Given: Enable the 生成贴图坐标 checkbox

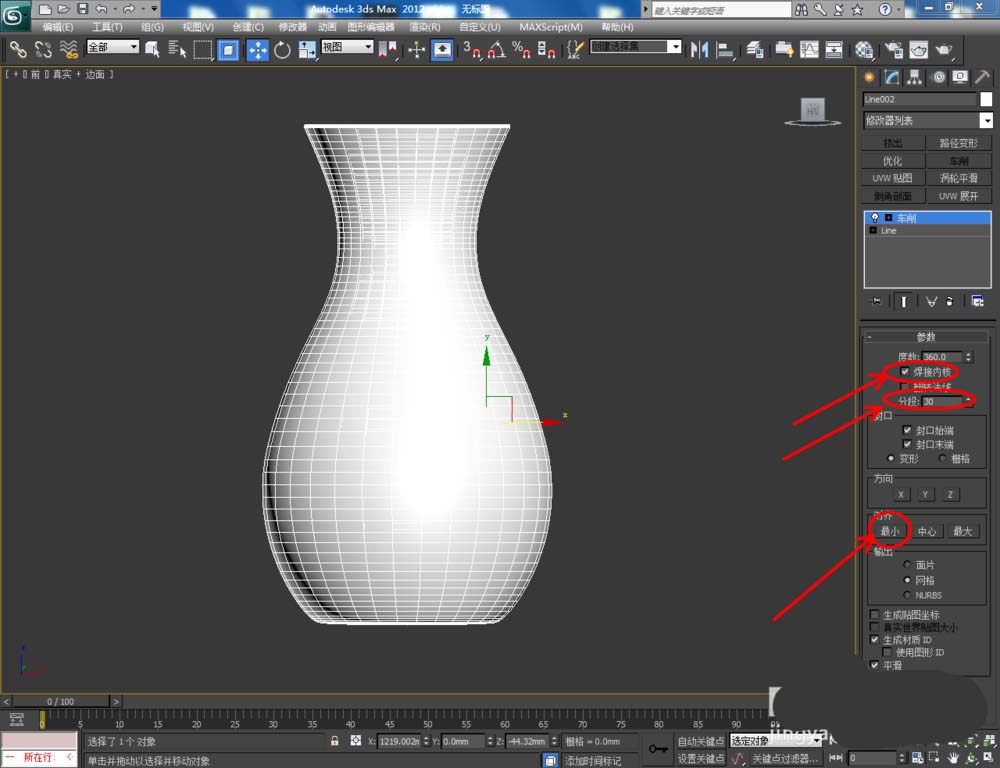Looking at the screenshot, I should tap(874, 614).
